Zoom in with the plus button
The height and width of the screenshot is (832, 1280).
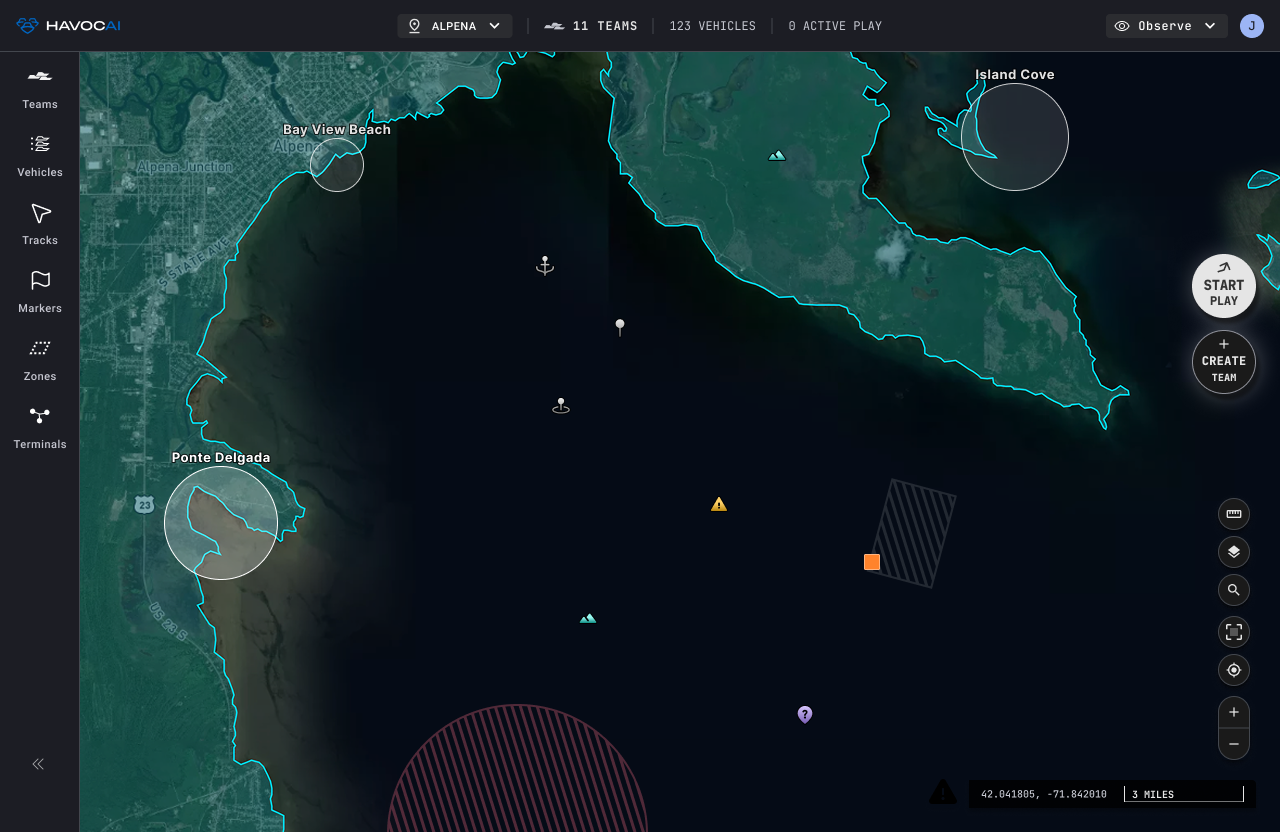pyautogui.click(x=1234, y=712)
